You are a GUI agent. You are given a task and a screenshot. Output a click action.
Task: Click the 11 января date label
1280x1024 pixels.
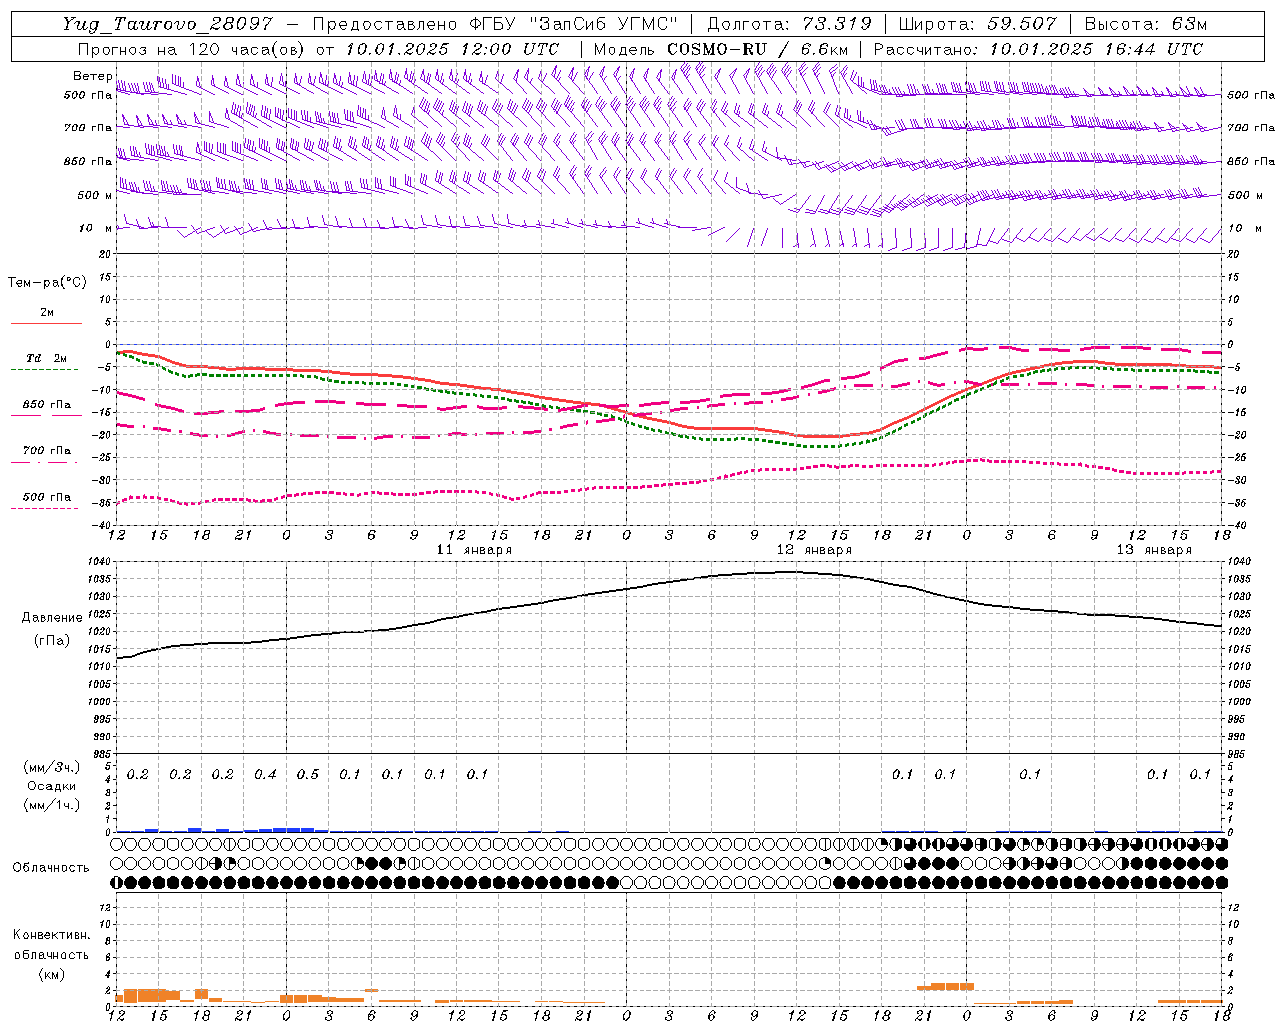475,550
